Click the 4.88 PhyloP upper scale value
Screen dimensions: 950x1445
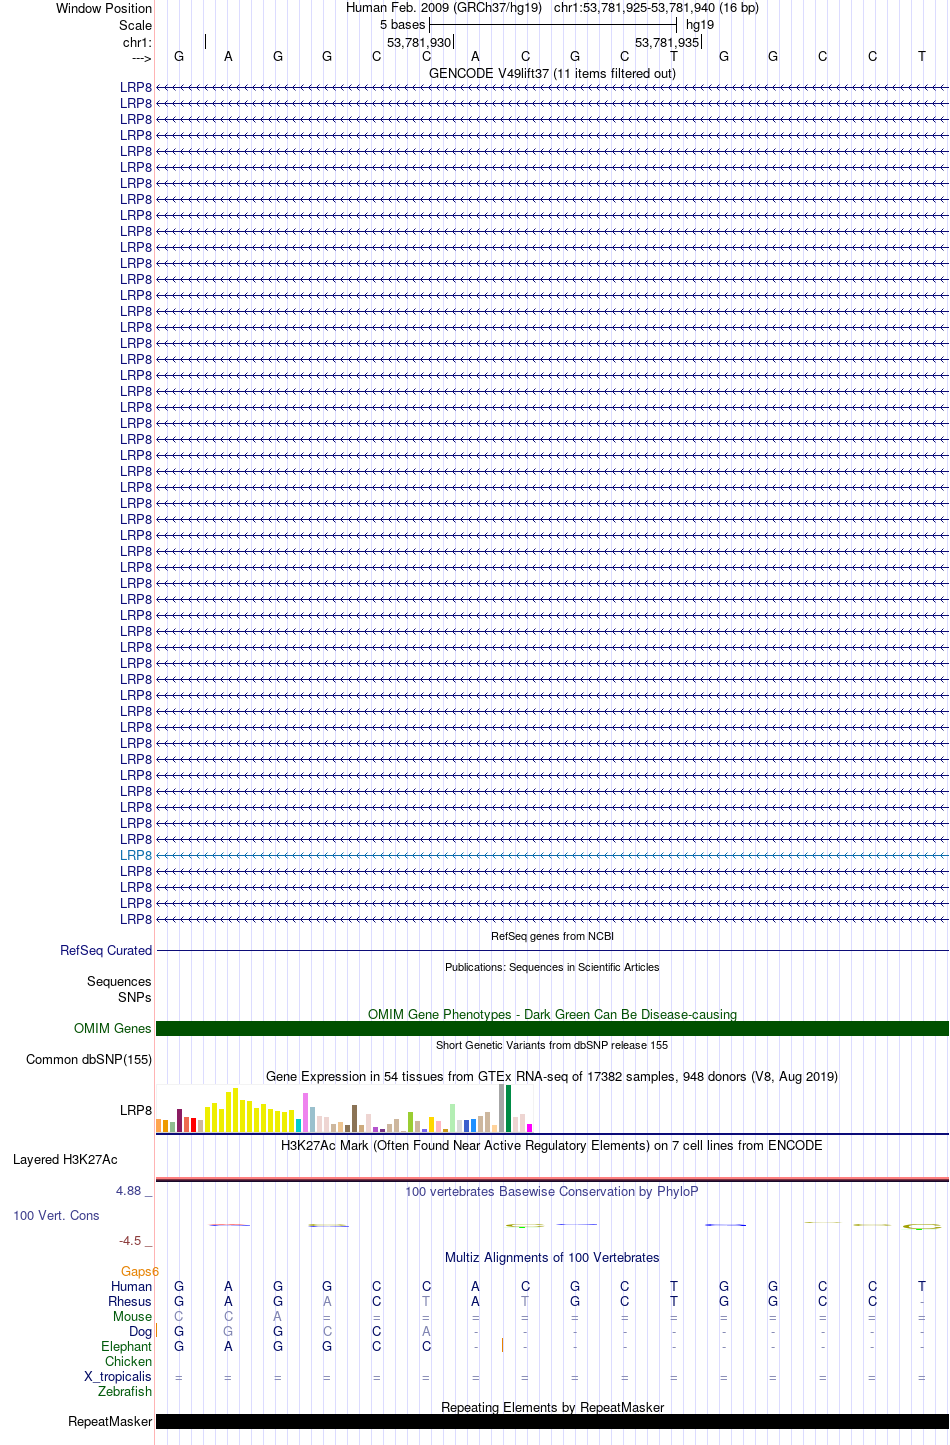(x=134, y=1190)
